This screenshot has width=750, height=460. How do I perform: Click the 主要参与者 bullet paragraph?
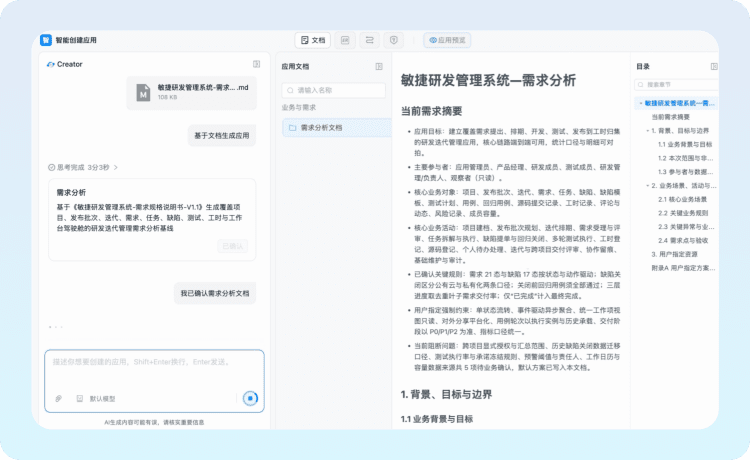pos(517,172)
